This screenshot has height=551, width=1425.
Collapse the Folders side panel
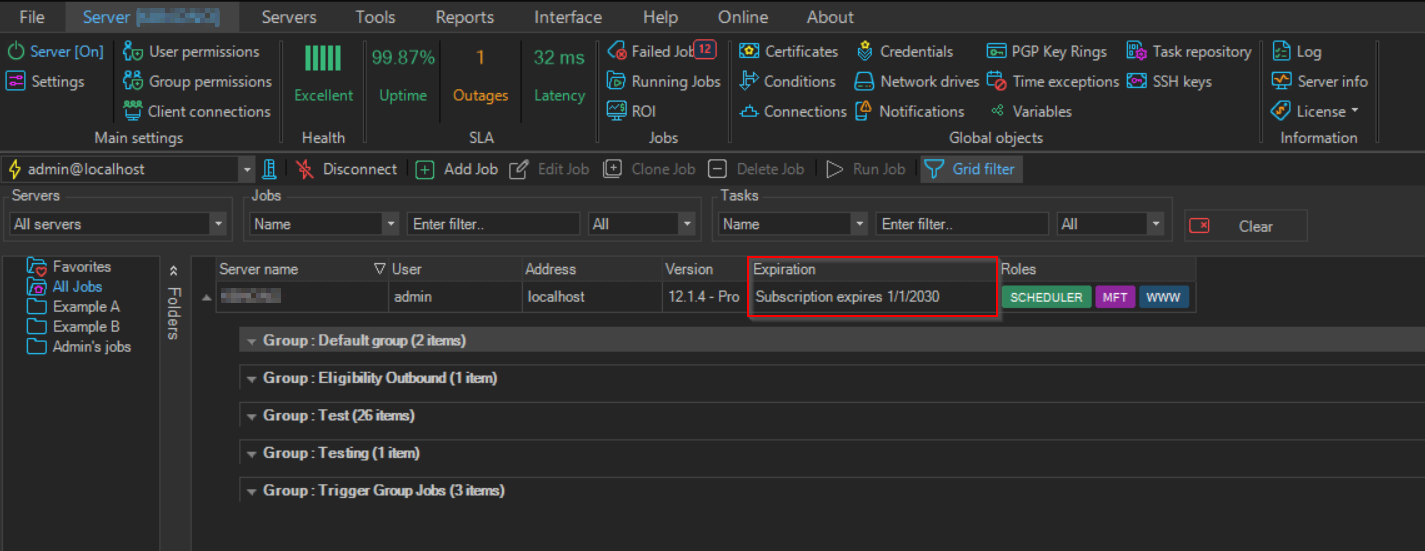tap(173, 270)
